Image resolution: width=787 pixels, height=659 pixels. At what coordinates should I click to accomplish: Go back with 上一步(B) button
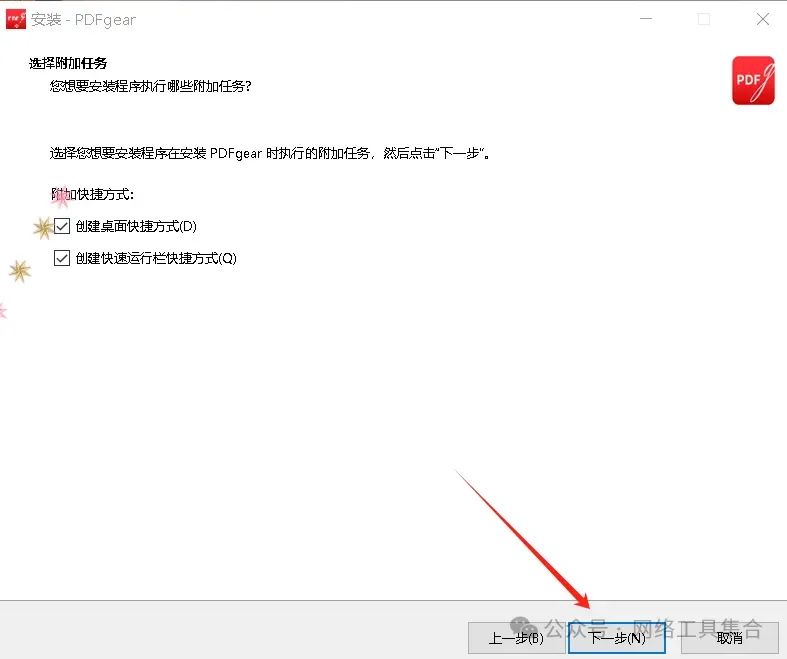(516, 638)
